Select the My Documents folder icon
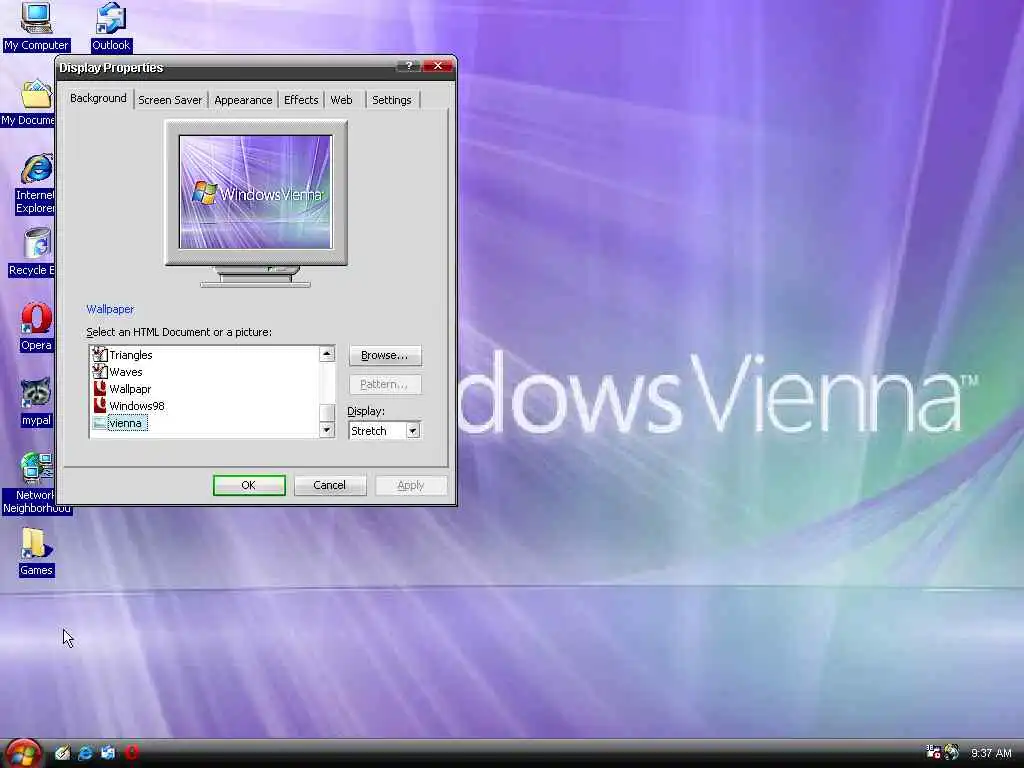The height and width of the screenshot is (768, 1024). pyautogui.click(x=36, y=94)
